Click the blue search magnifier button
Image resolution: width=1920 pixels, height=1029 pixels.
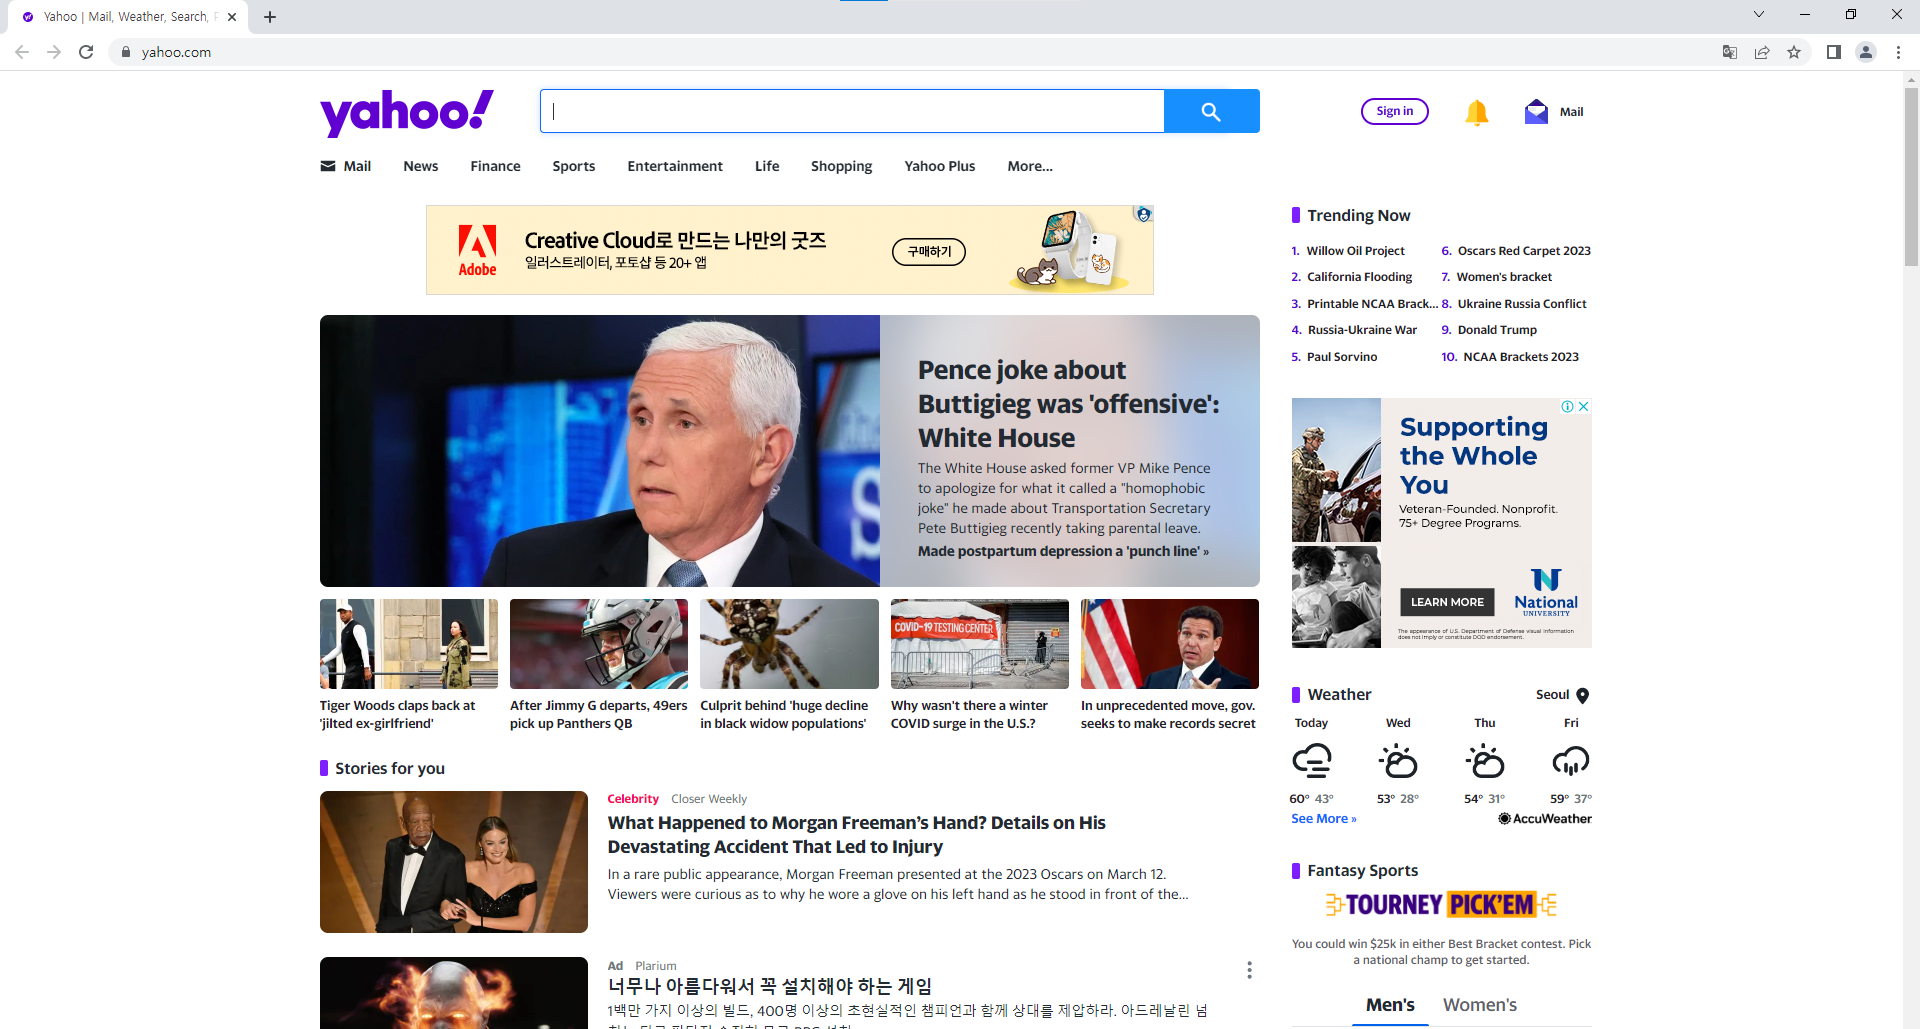click(1211, 111)
